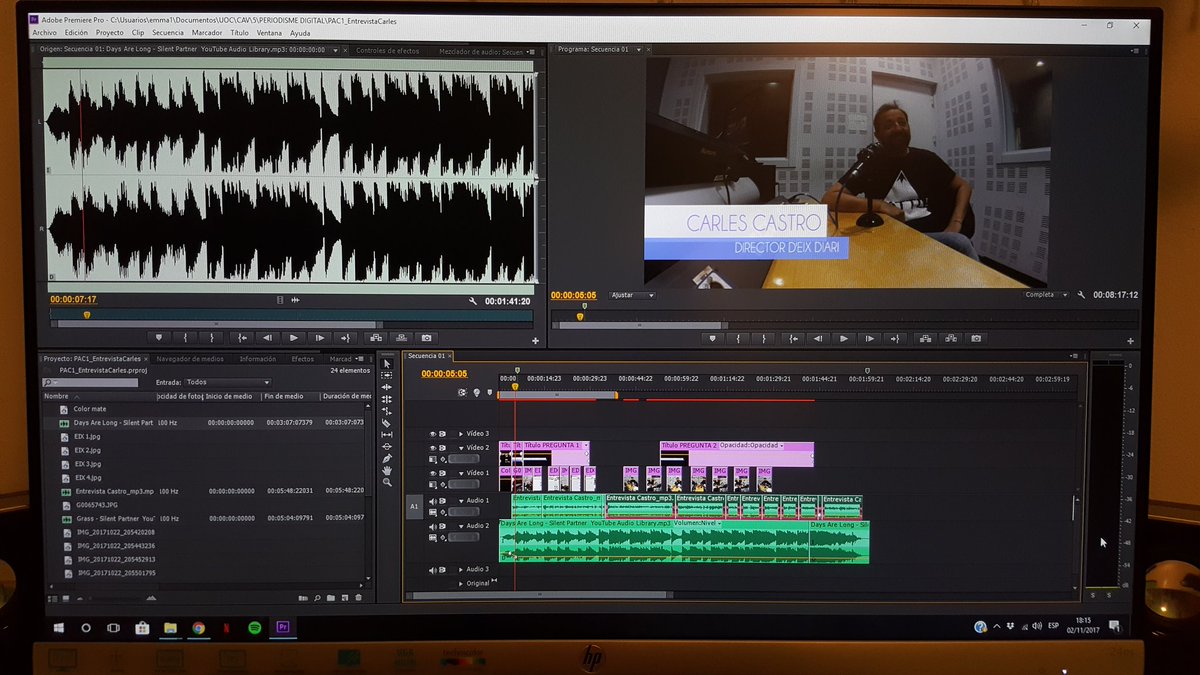1200x675 pixels.
Task: Open the Ajustar zoom dropdown
Action: pos(632,296)
